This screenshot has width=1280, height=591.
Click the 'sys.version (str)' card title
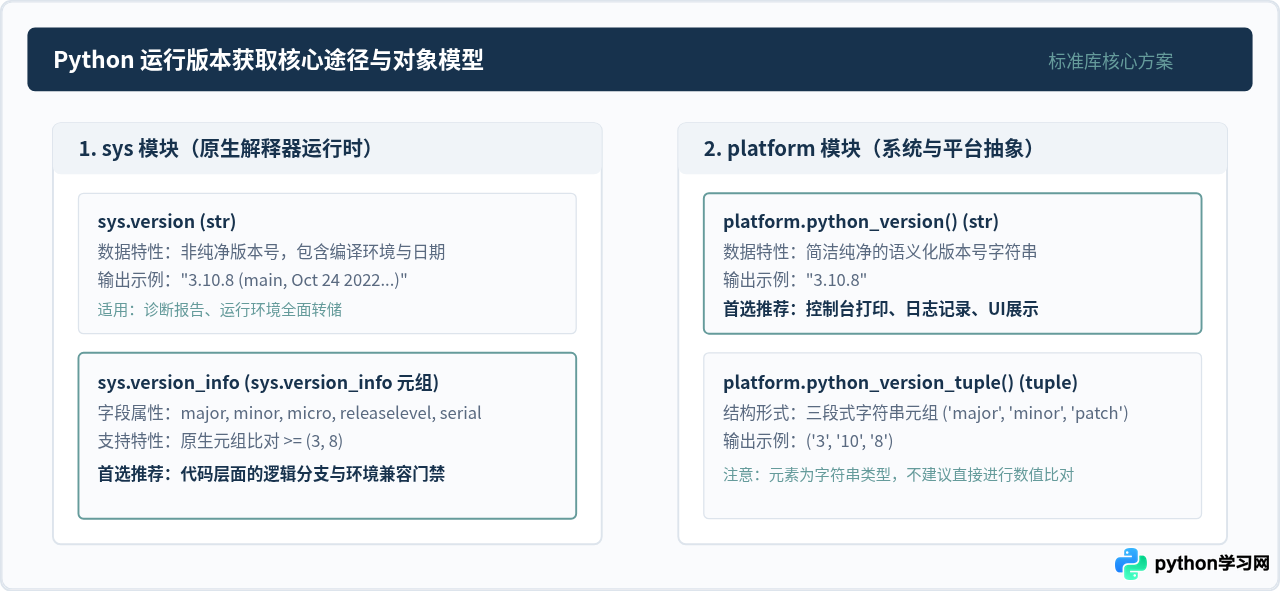pyautogui.click(x=167, y=222)
